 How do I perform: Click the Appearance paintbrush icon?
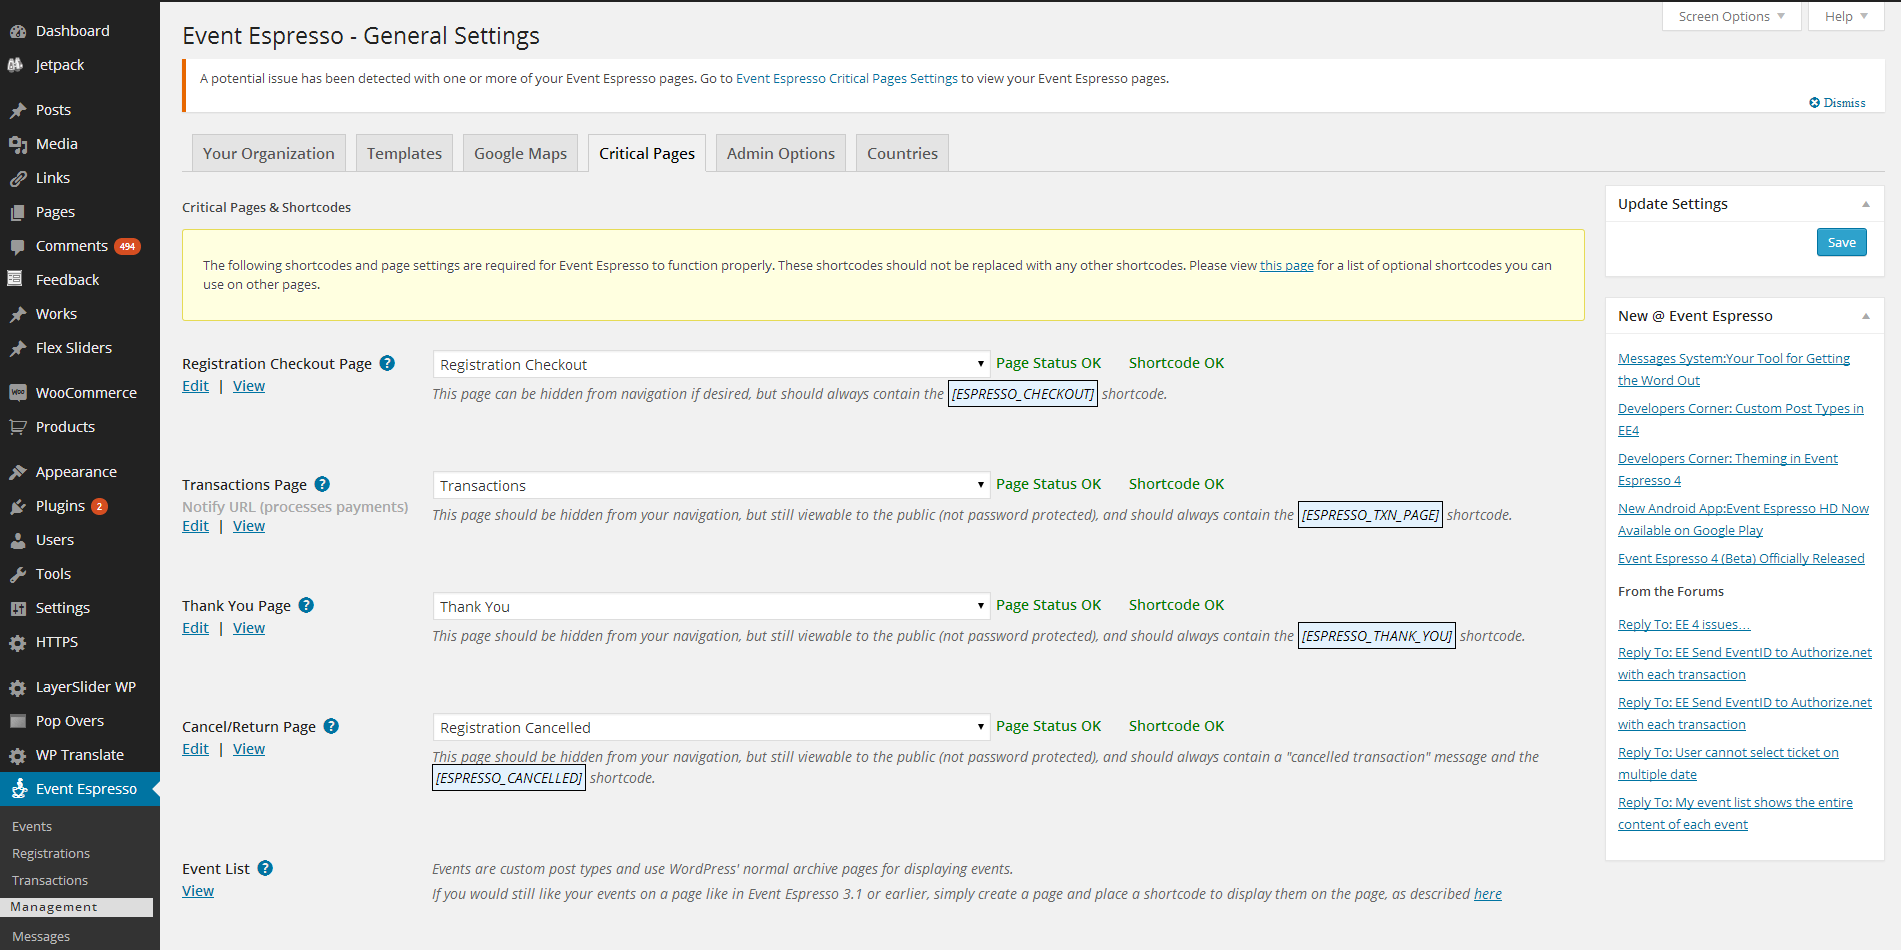click(17, 472)
